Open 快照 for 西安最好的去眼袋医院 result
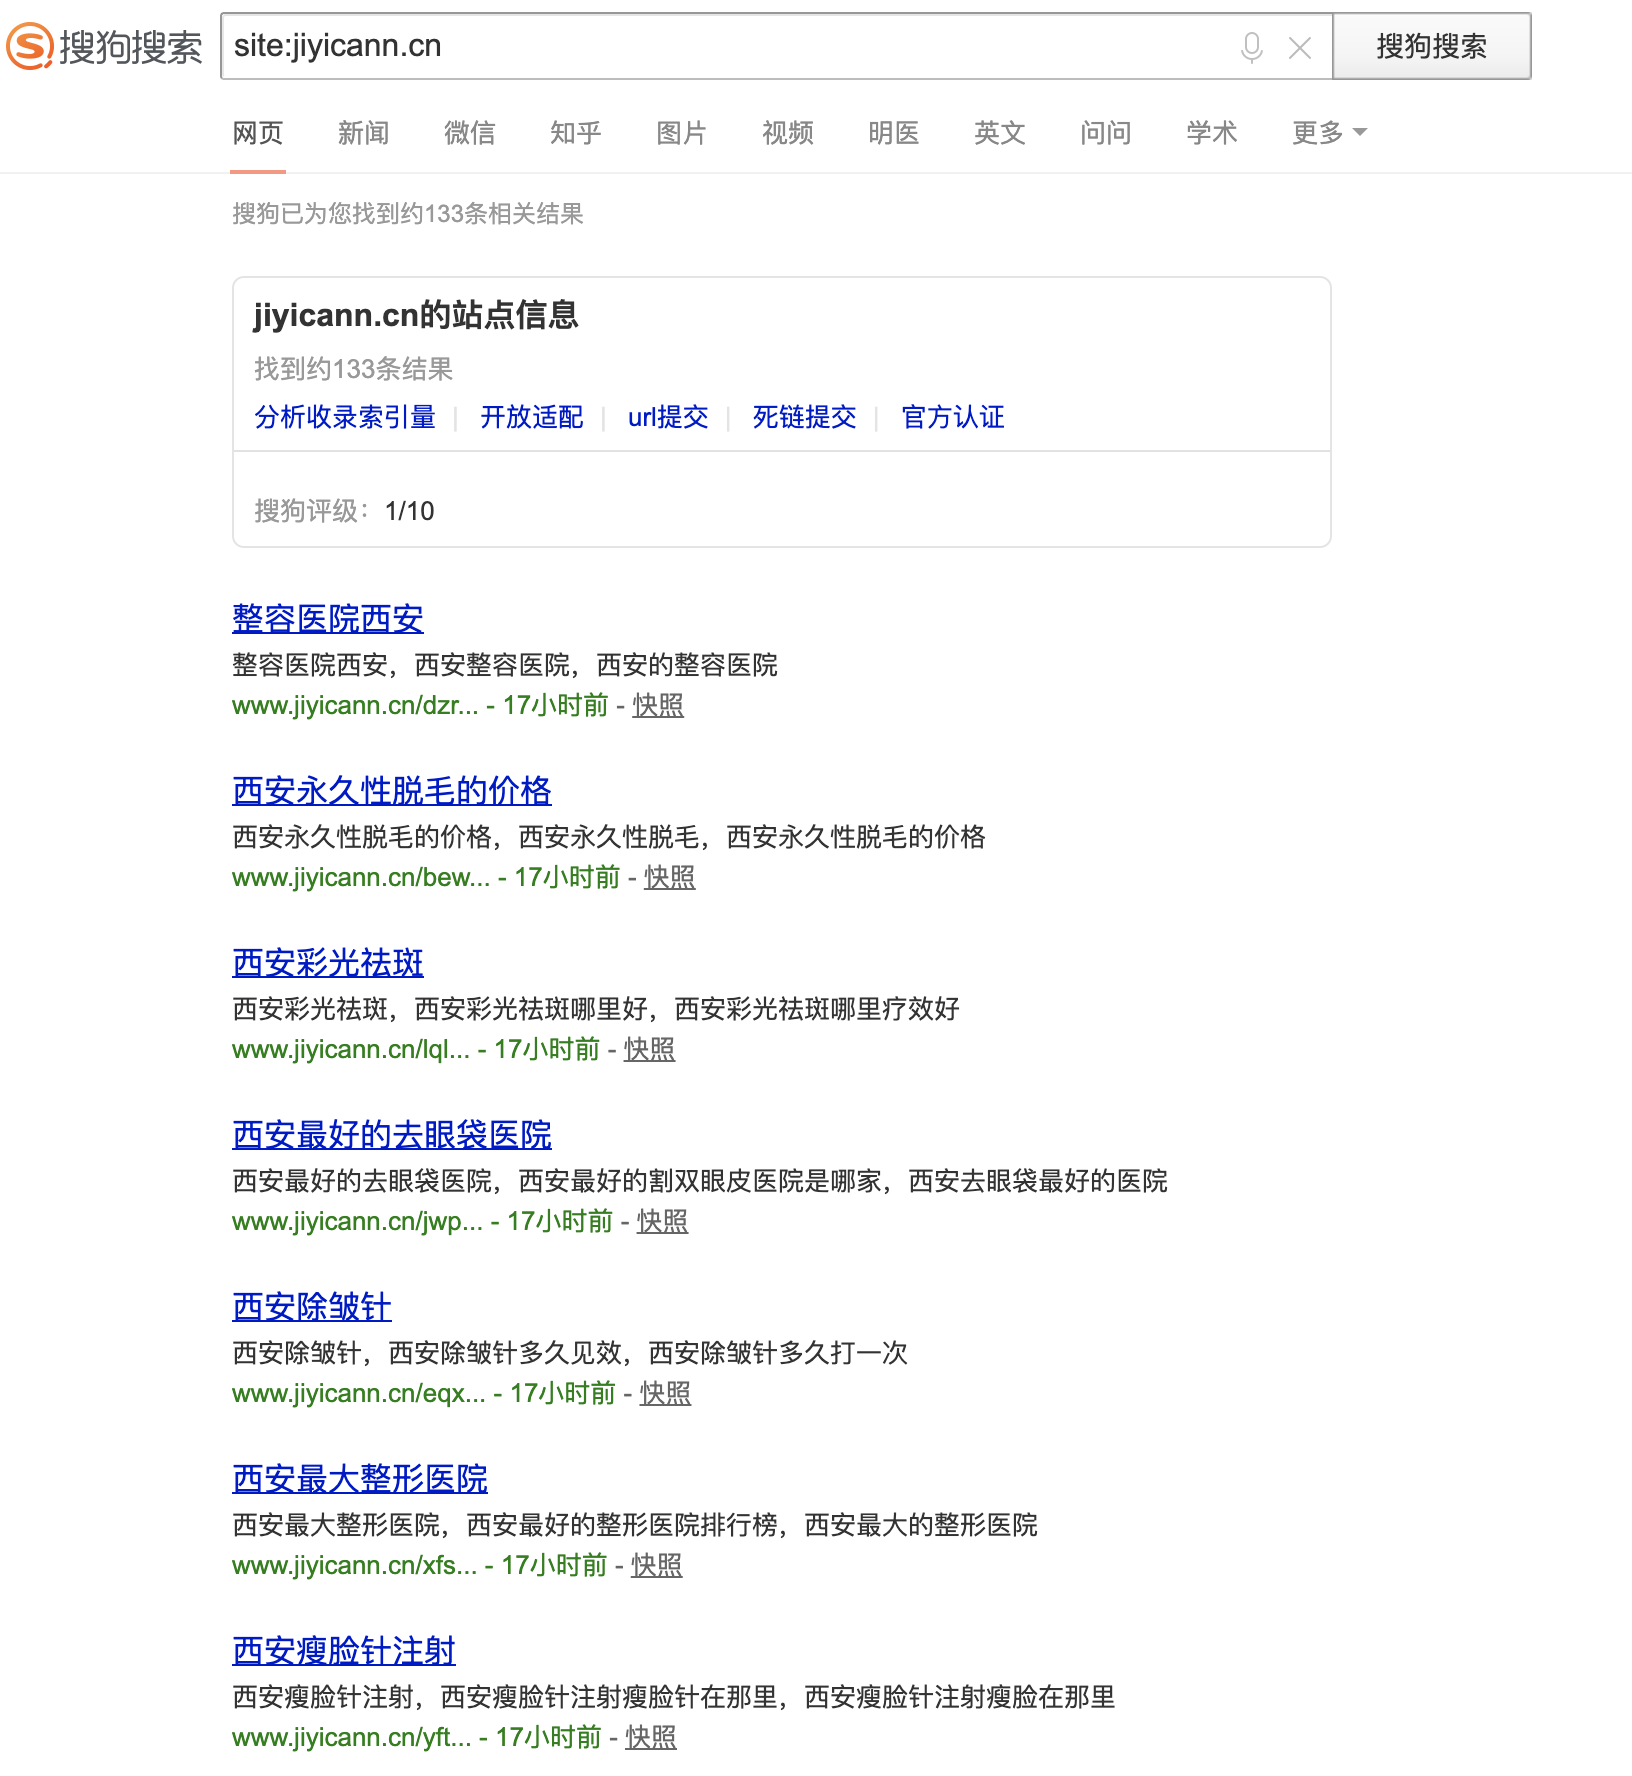 click(662, 1222)
